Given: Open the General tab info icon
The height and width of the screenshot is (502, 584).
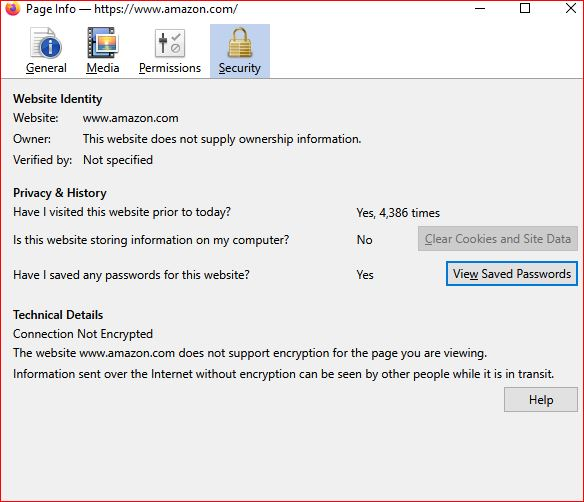Looking at the screenshot, I should (x=46, y=43).
